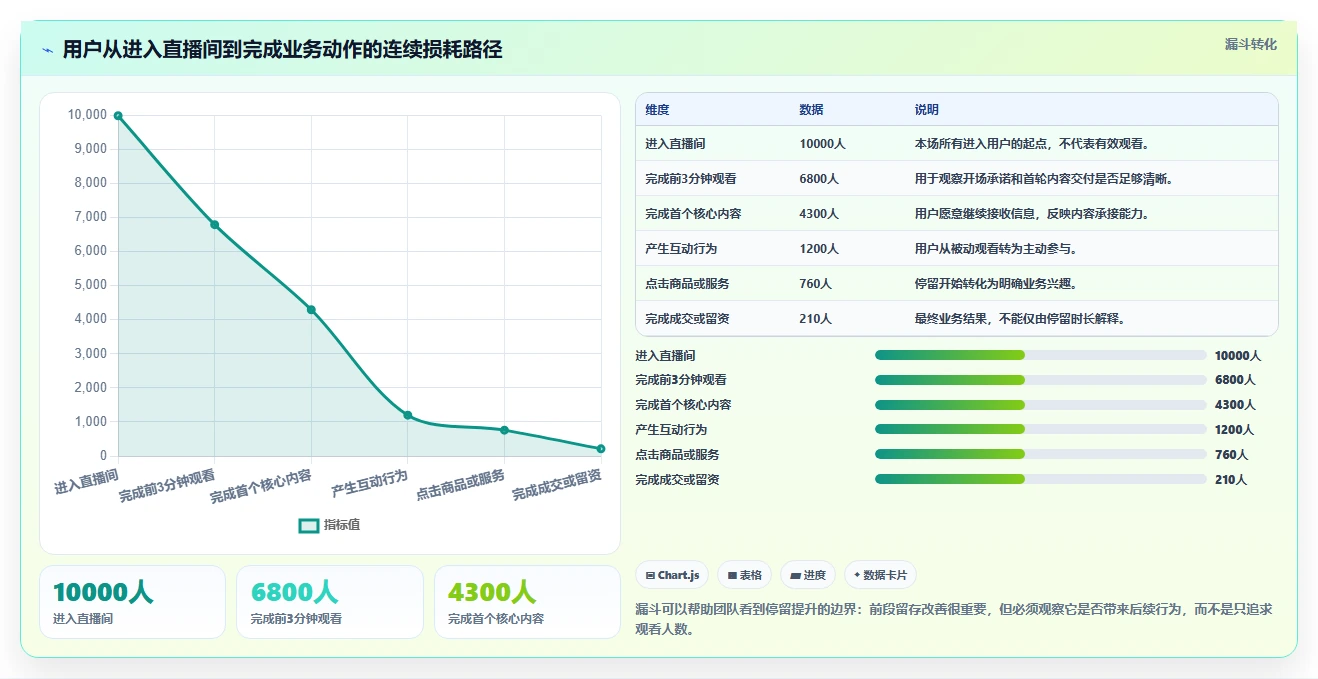Toggle the 指标值 legend swatch

pos(309,525)
